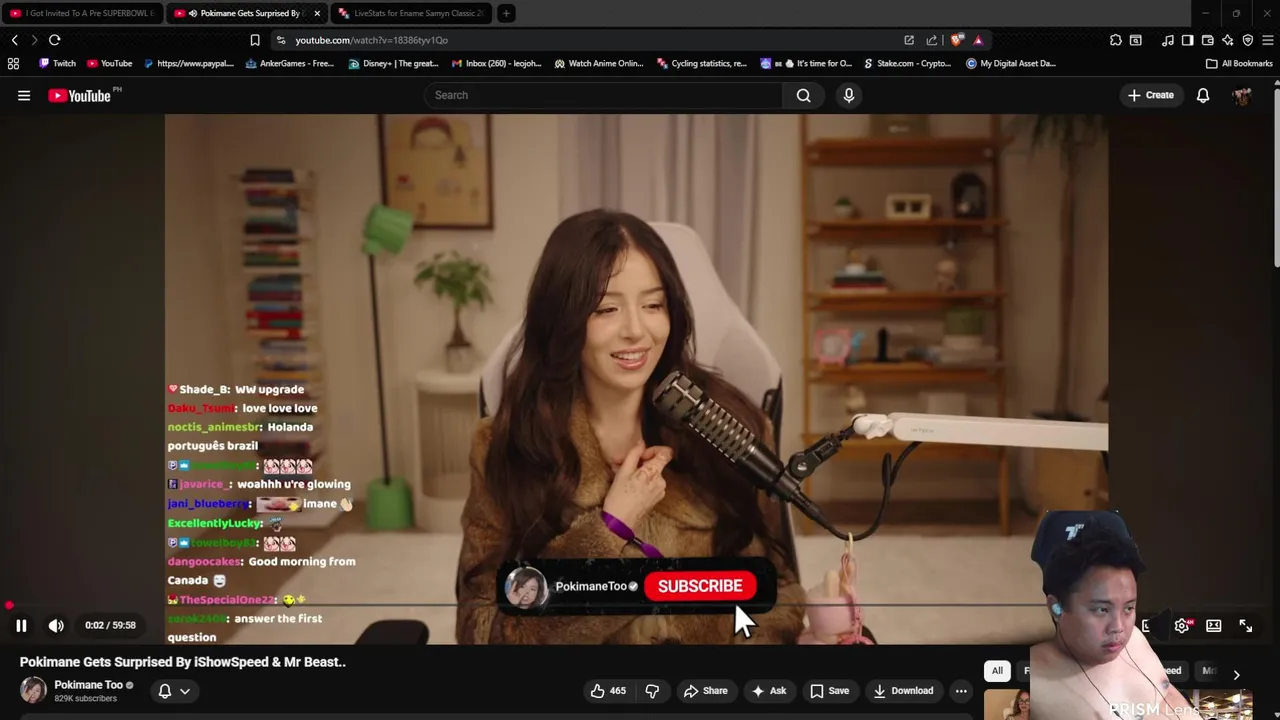Click the red SUBSCRIBE overlay button

pyautogui.click(x=700, y=586)
